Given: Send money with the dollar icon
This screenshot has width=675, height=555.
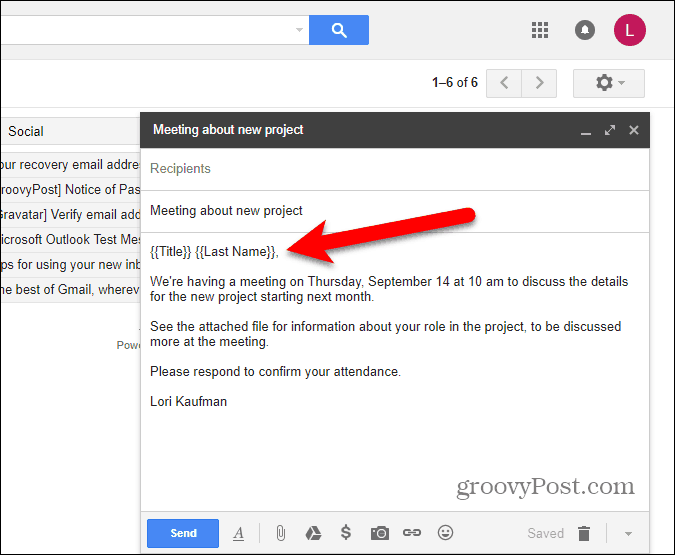Looking at the screenshot, I should pos(346,533).
